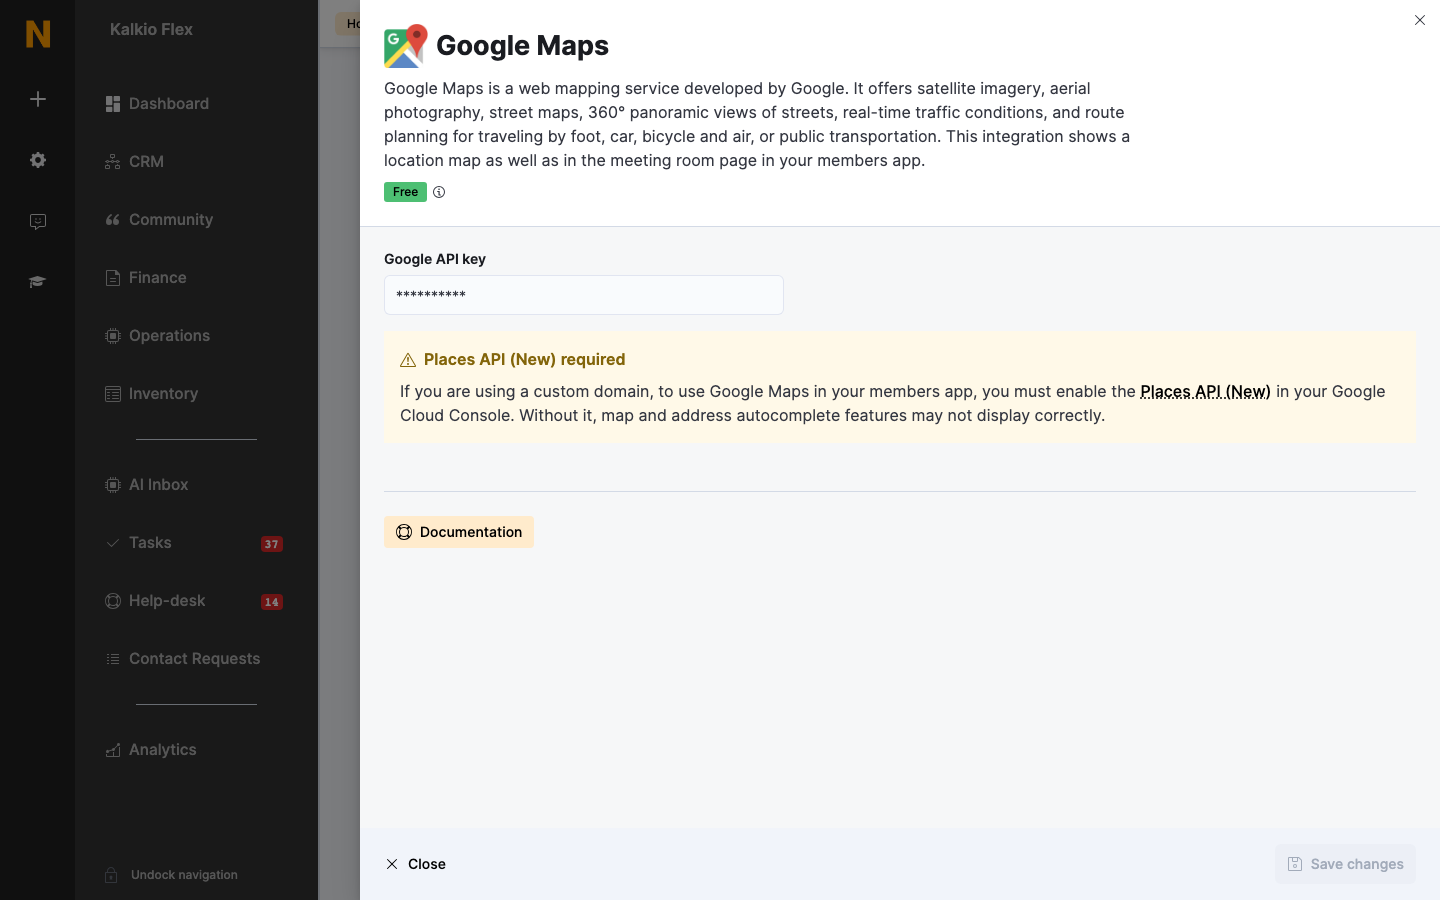
Task: Click the 14 badge on Help-desk
Action: click(272, 602)
